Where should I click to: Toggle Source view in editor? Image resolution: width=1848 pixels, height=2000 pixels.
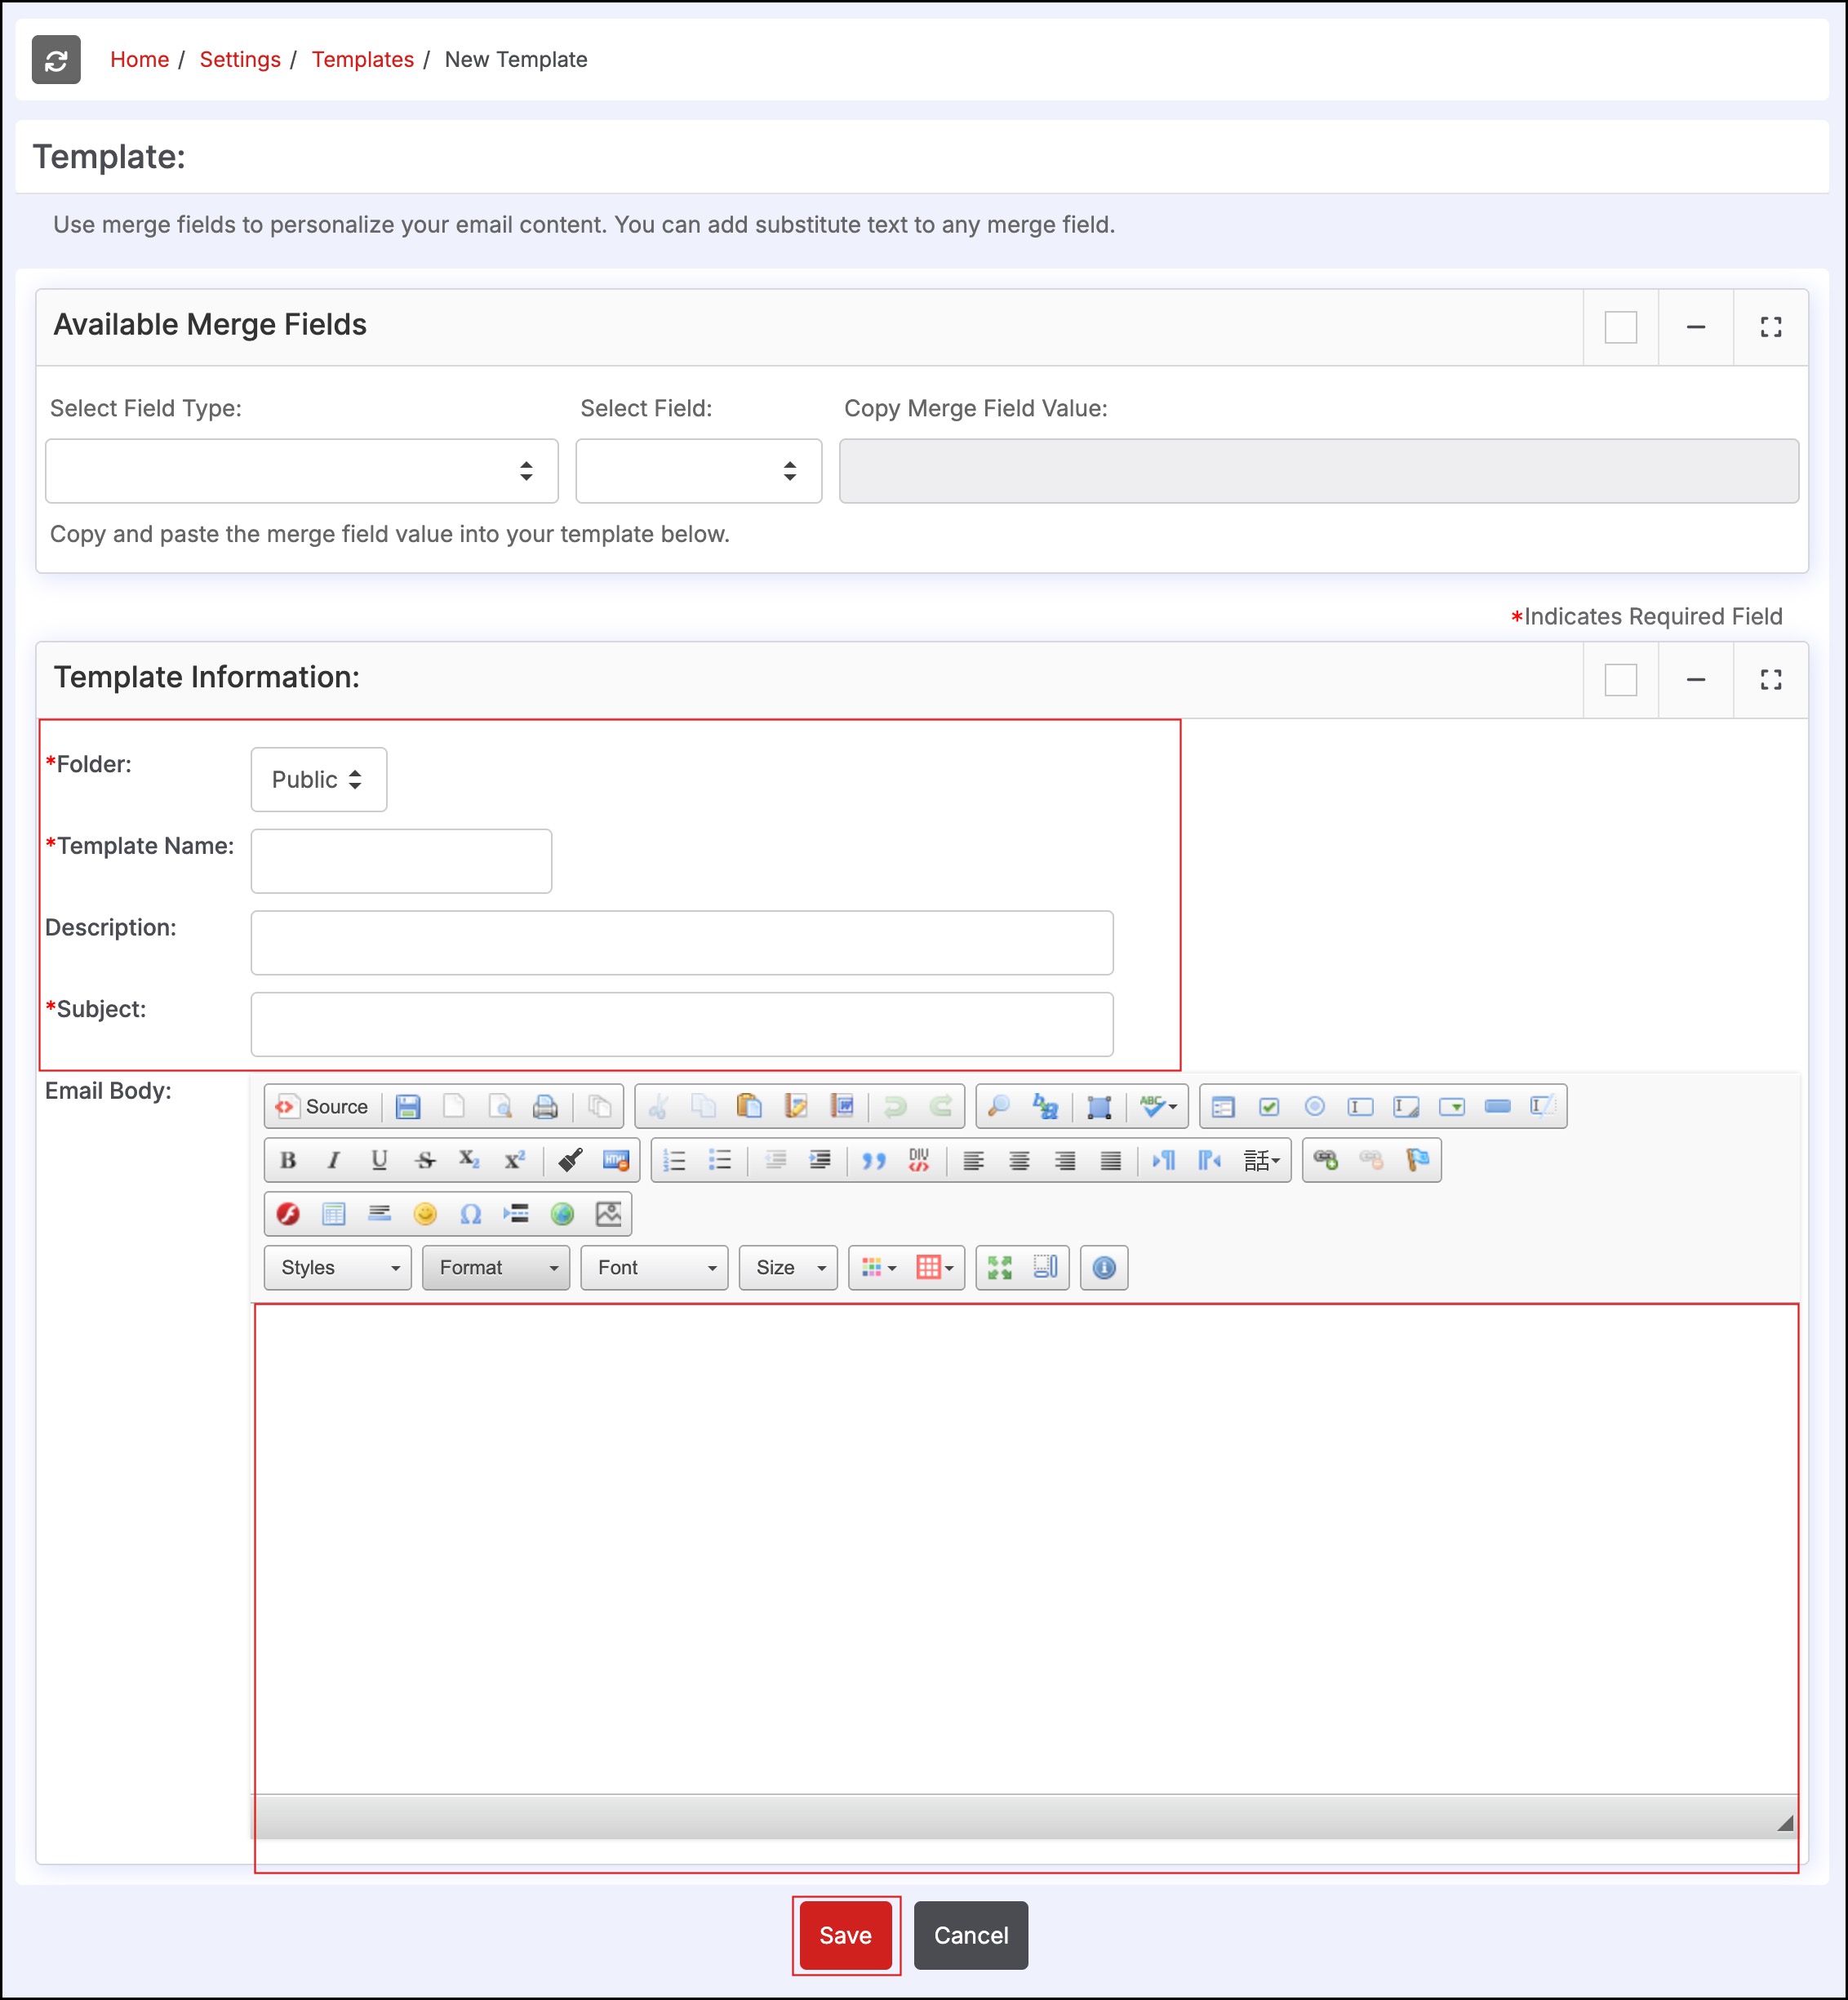pyautogui.click(x=321, y=1106)
